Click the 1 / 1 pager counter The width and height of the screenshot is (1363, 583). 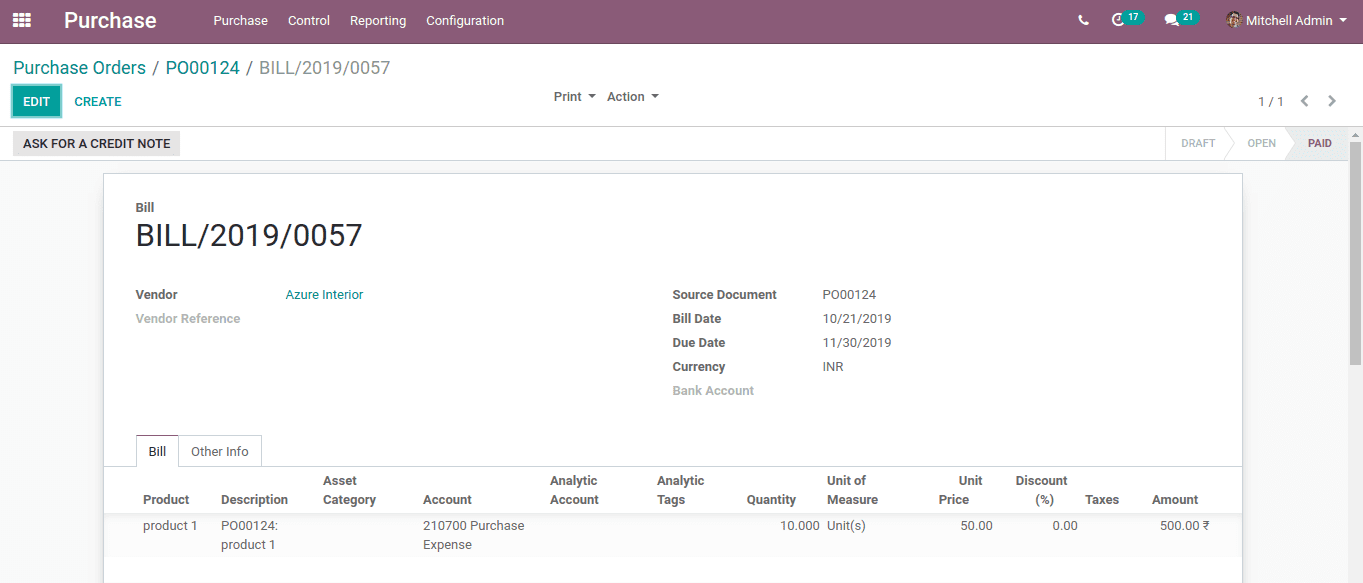pos(1271,101)
